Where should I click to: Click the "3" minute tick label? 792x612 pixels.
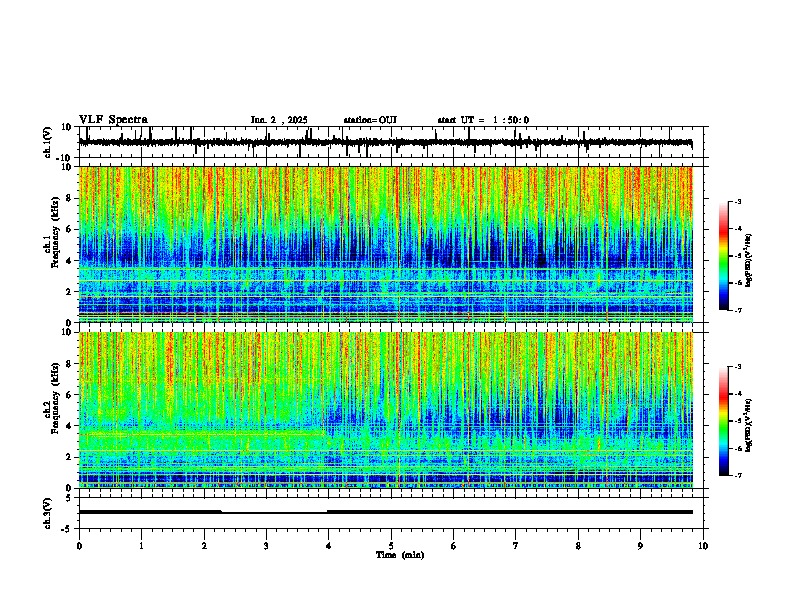pyautogui.click(x=266, y=546)
